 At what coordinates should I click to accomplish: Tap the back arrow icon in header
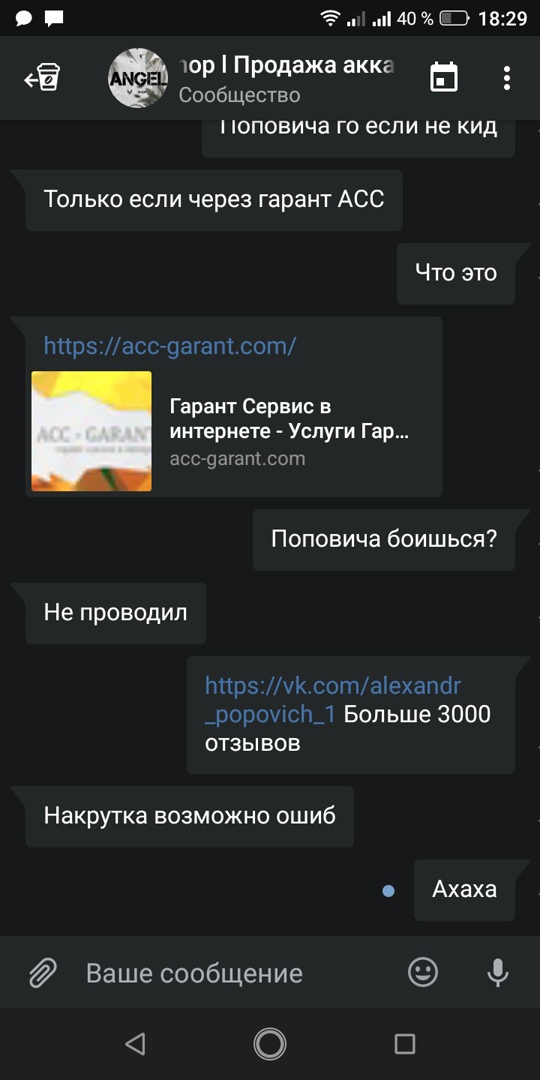[43, 78]
